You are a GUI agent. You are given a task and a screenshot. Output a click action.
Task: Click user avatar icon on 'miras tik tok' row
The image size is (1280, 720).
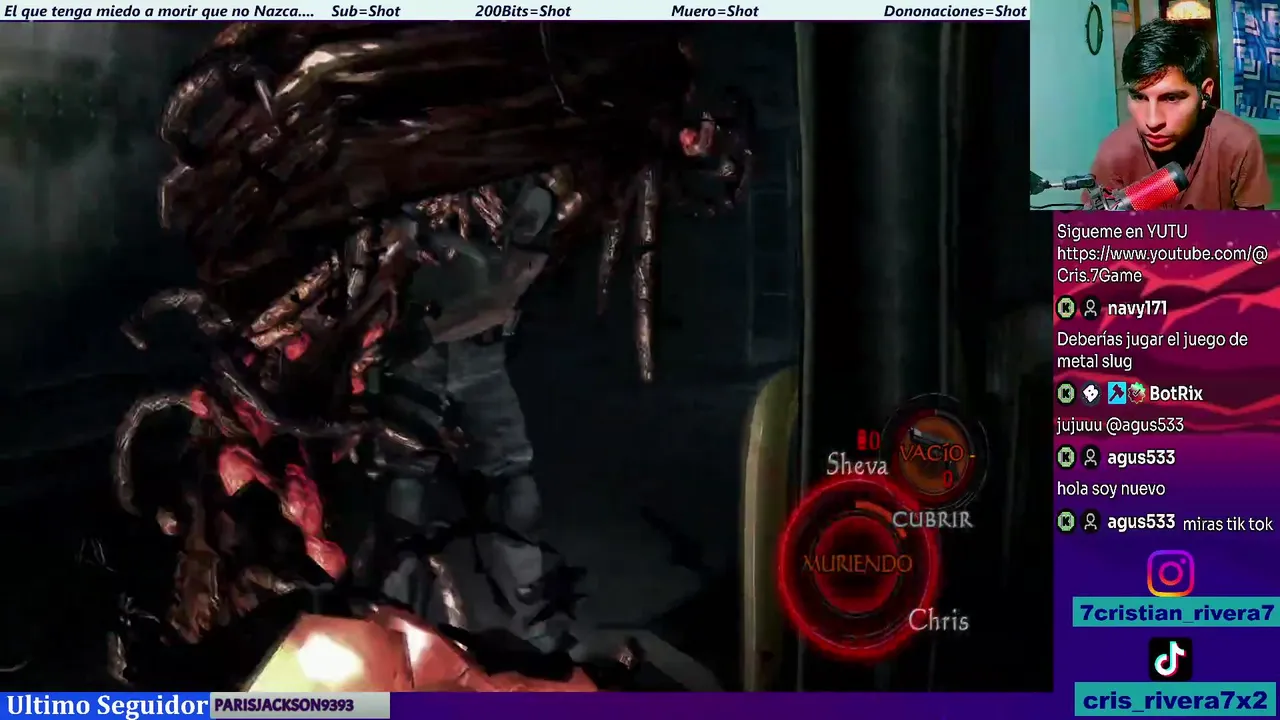click(1091, 522)
